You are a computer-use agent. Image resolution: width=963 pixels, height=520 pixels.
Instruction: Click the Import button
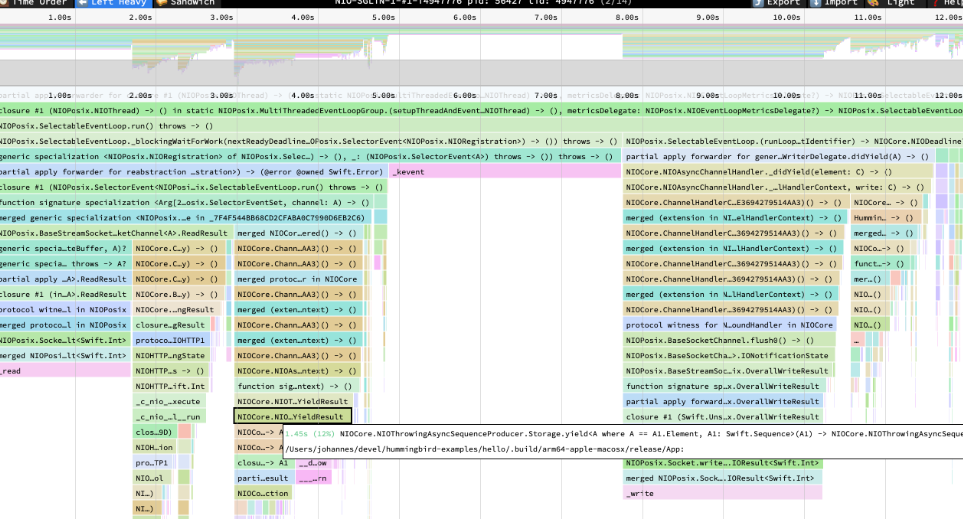tap(834, 3)
